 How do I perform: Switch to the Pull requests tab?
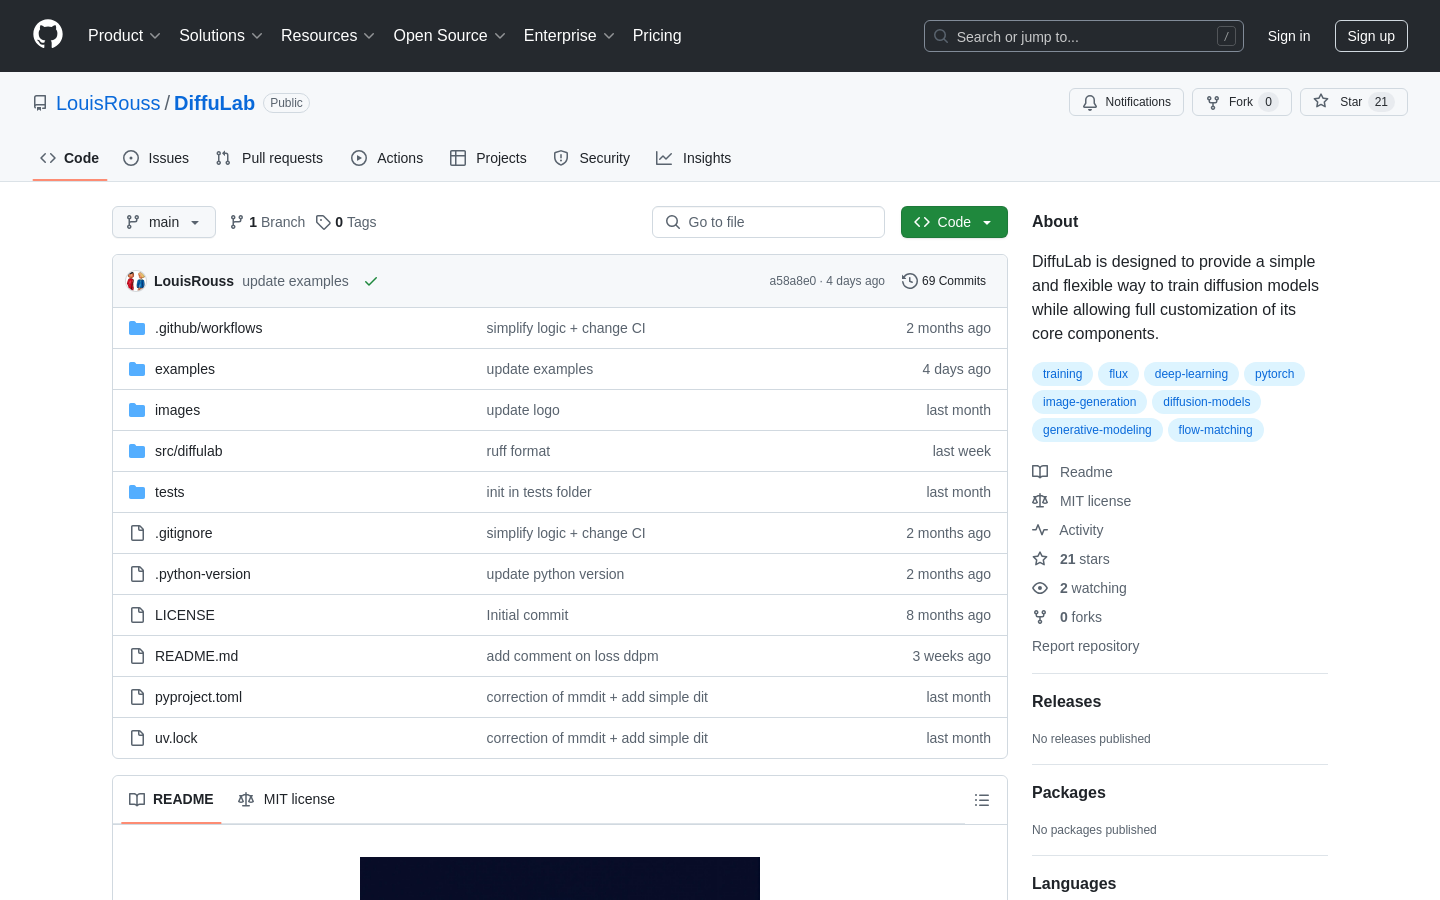click(269, 158)
